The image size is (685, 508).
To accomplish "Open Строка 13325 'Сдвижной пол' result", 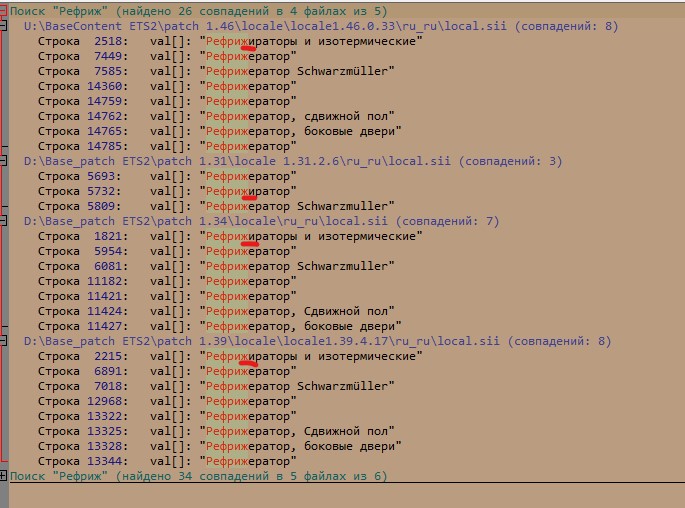I will point(216,431).
